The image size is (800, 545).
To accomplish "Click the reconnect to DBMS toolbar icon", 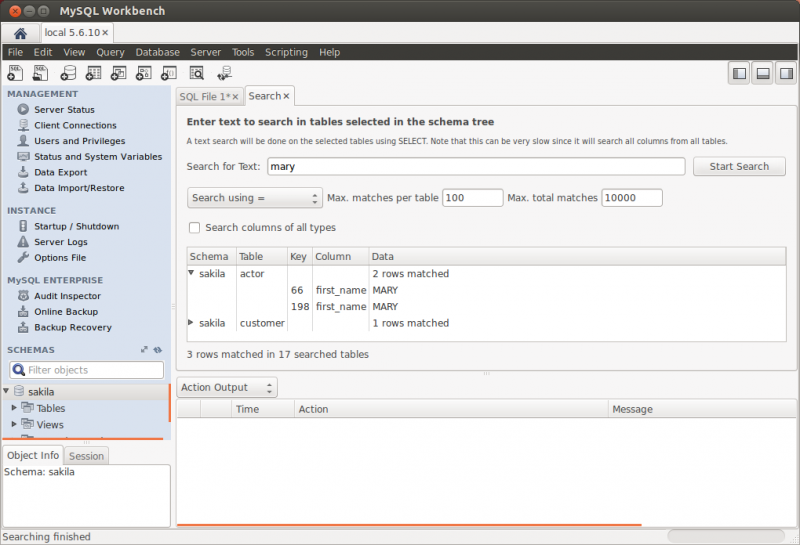I will (224, 73).
